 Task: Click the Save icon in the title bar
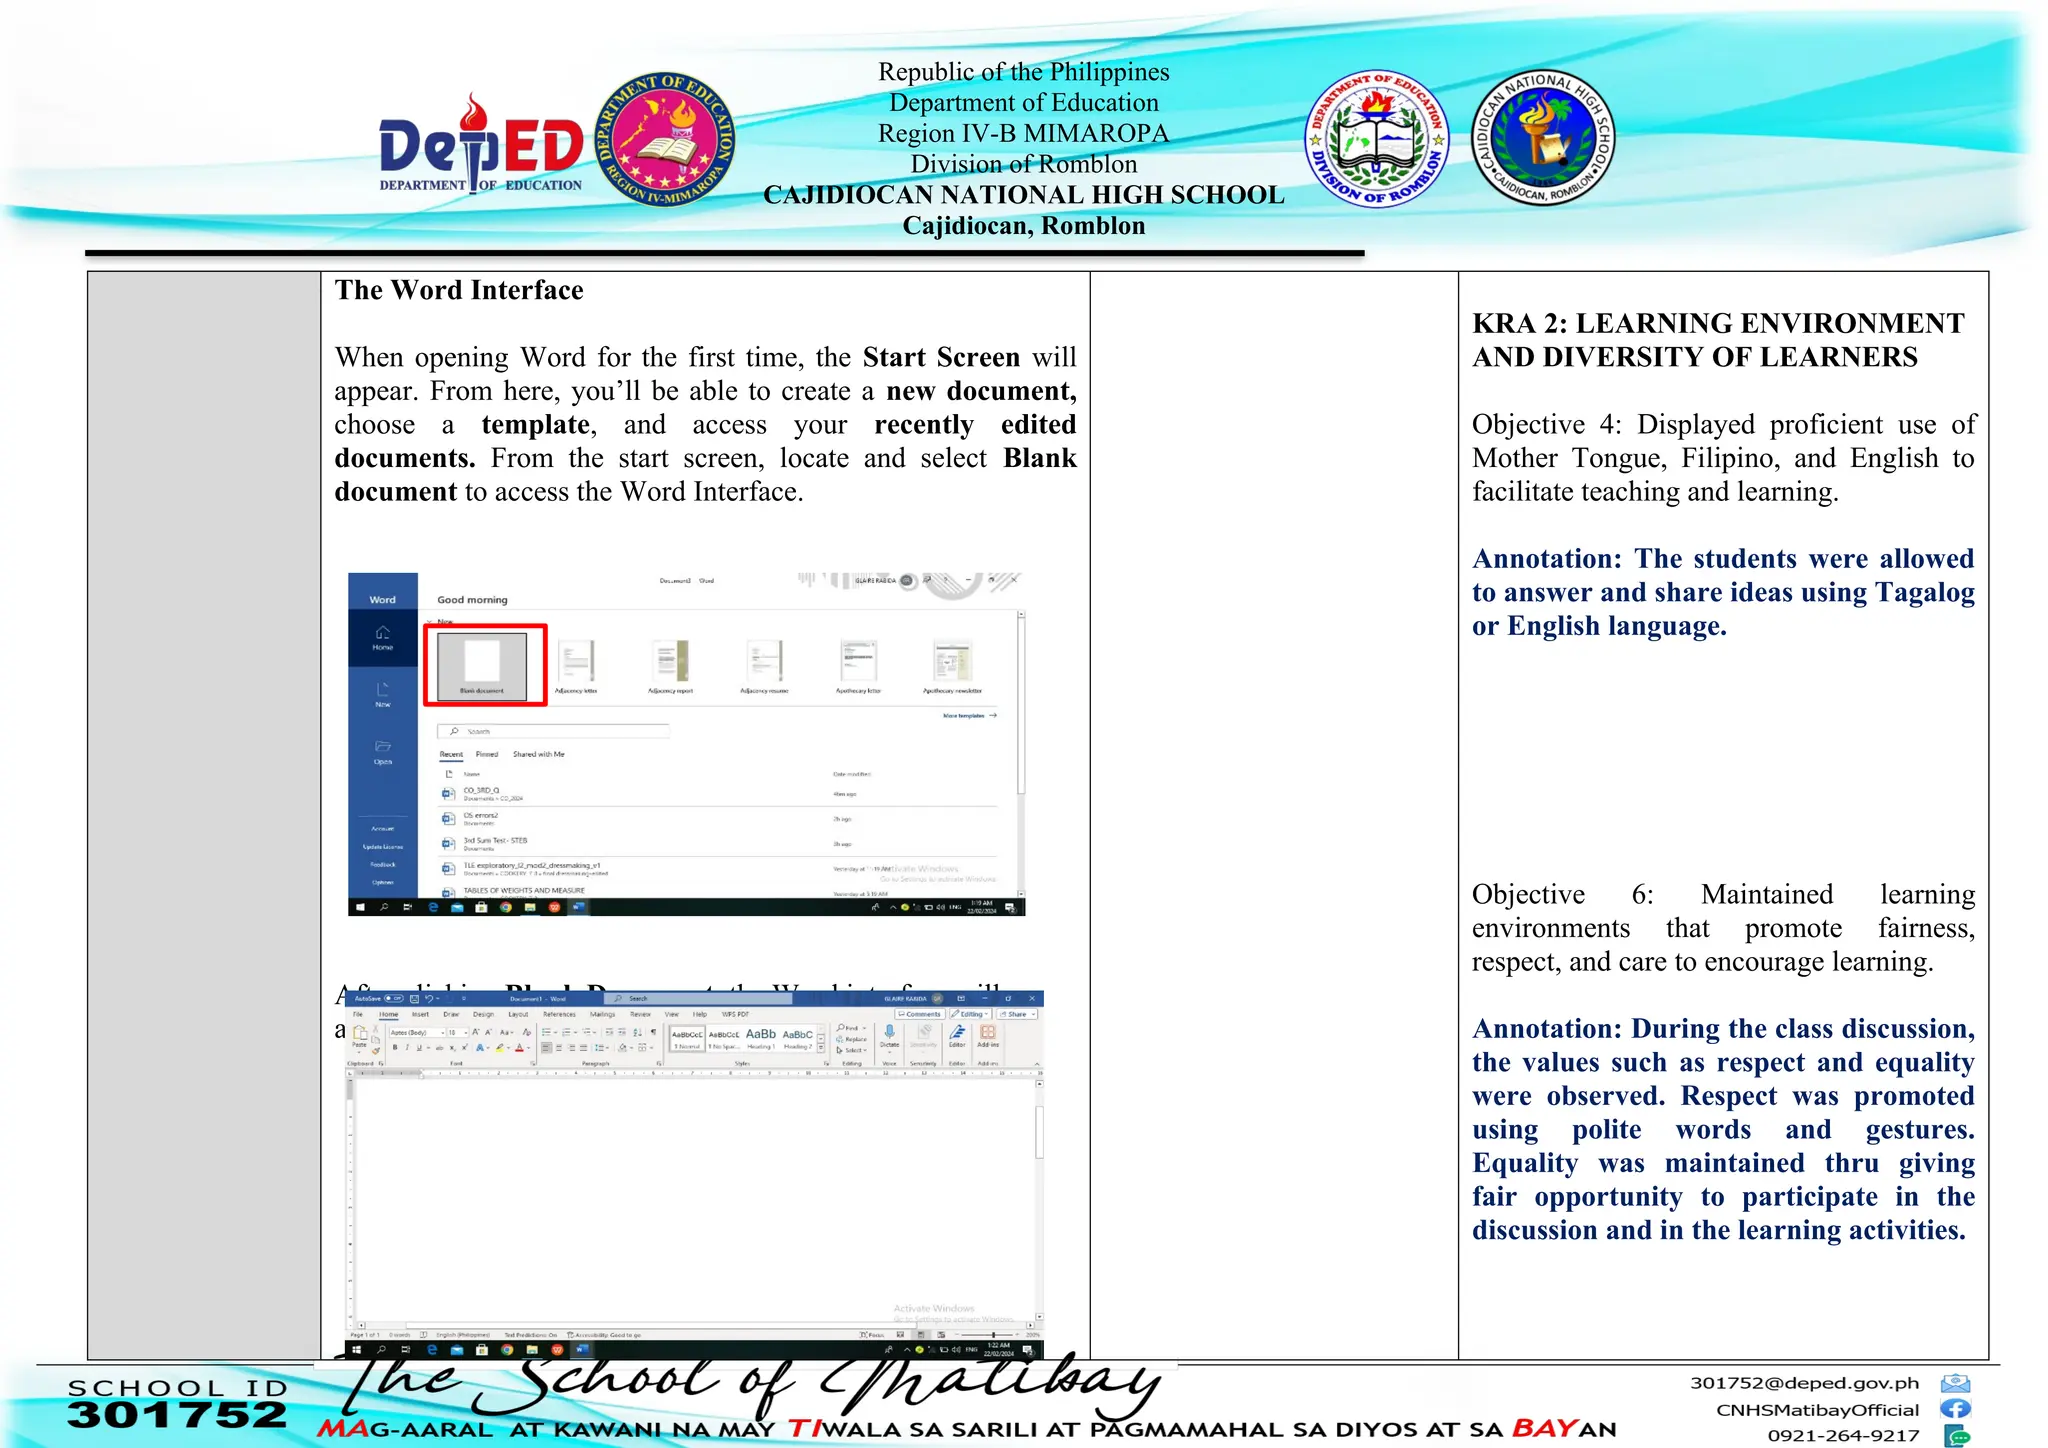click(414, 999)
